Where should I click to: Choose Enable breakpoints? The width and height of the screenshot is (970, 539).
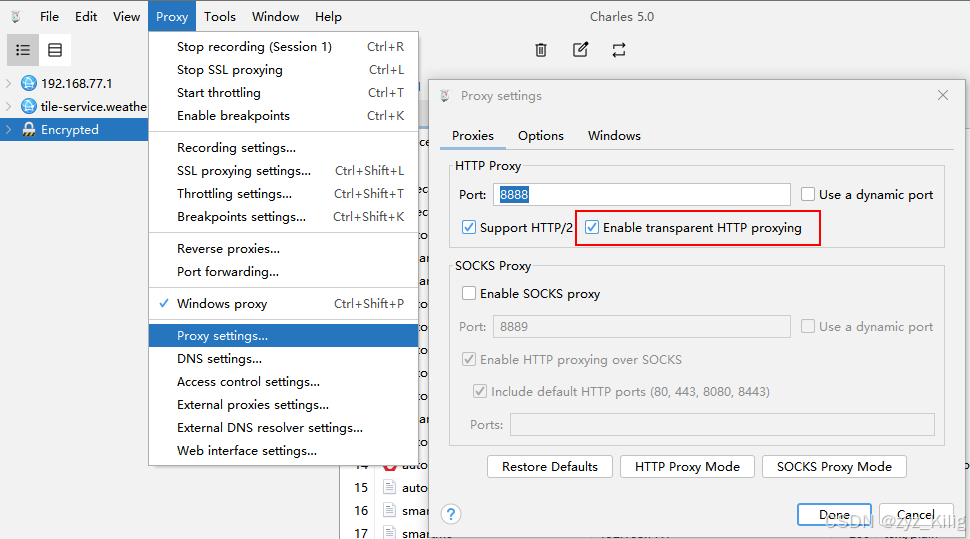(x=283, y=116)
